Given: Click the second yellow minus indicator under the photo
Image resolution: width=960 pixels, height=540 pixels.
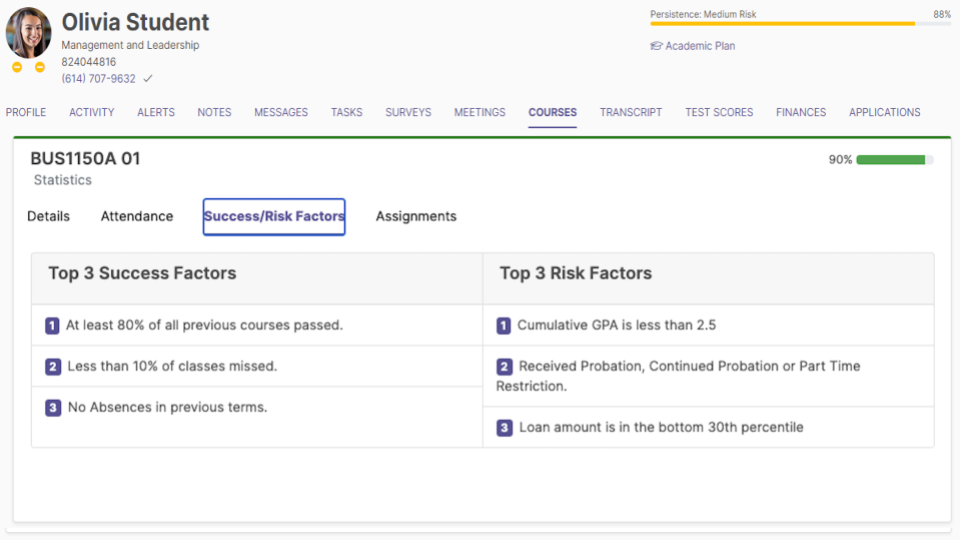Looking at the screenshot, I should click(40, 67).
